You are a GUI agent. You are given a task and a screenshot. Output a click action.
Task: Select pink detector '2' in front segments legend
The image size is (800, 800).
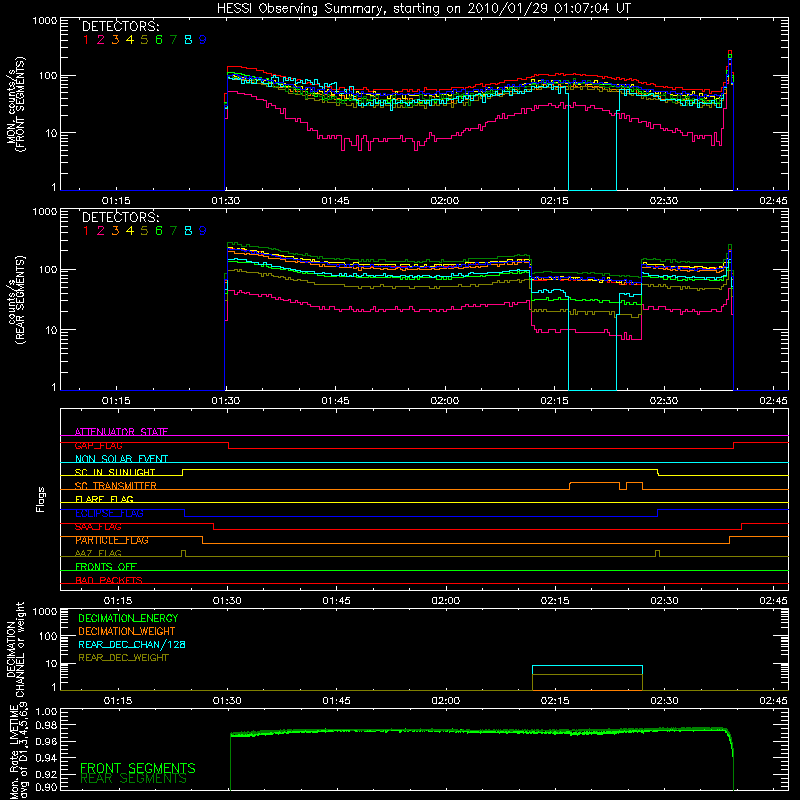pyautogui.click(x=101, y=40)
